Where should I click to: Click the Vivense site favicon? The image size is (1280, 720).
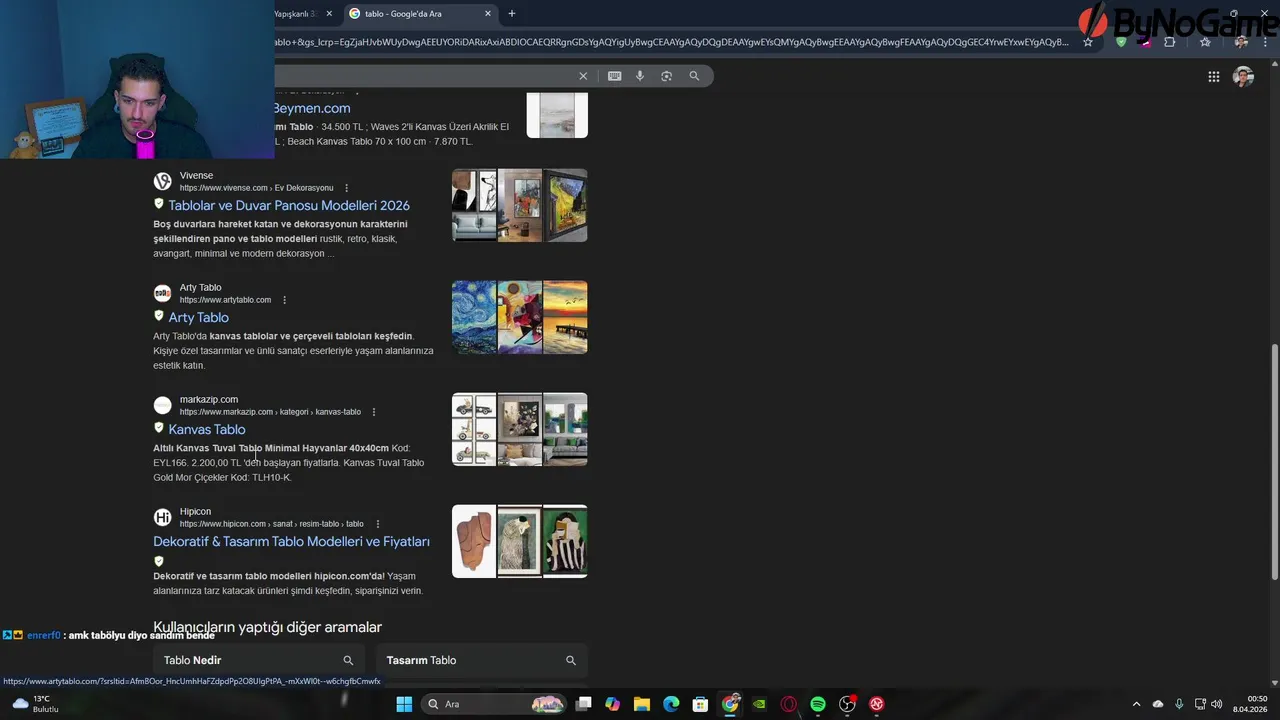[162, 182]
